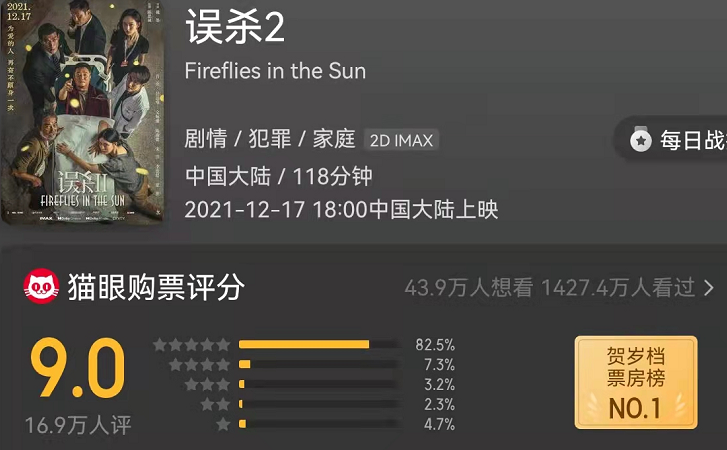Click the single-star rating row icon

(223, 424)
